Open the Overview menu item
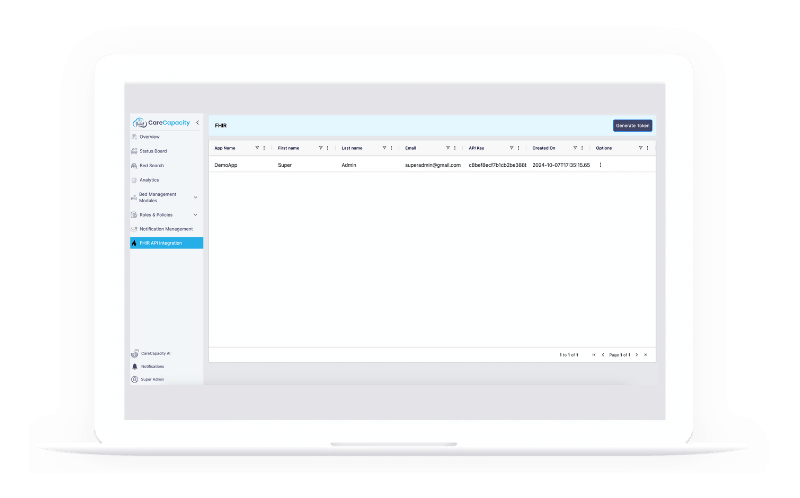The height and width of the screenshot is (498, 800). click(149, 136)
